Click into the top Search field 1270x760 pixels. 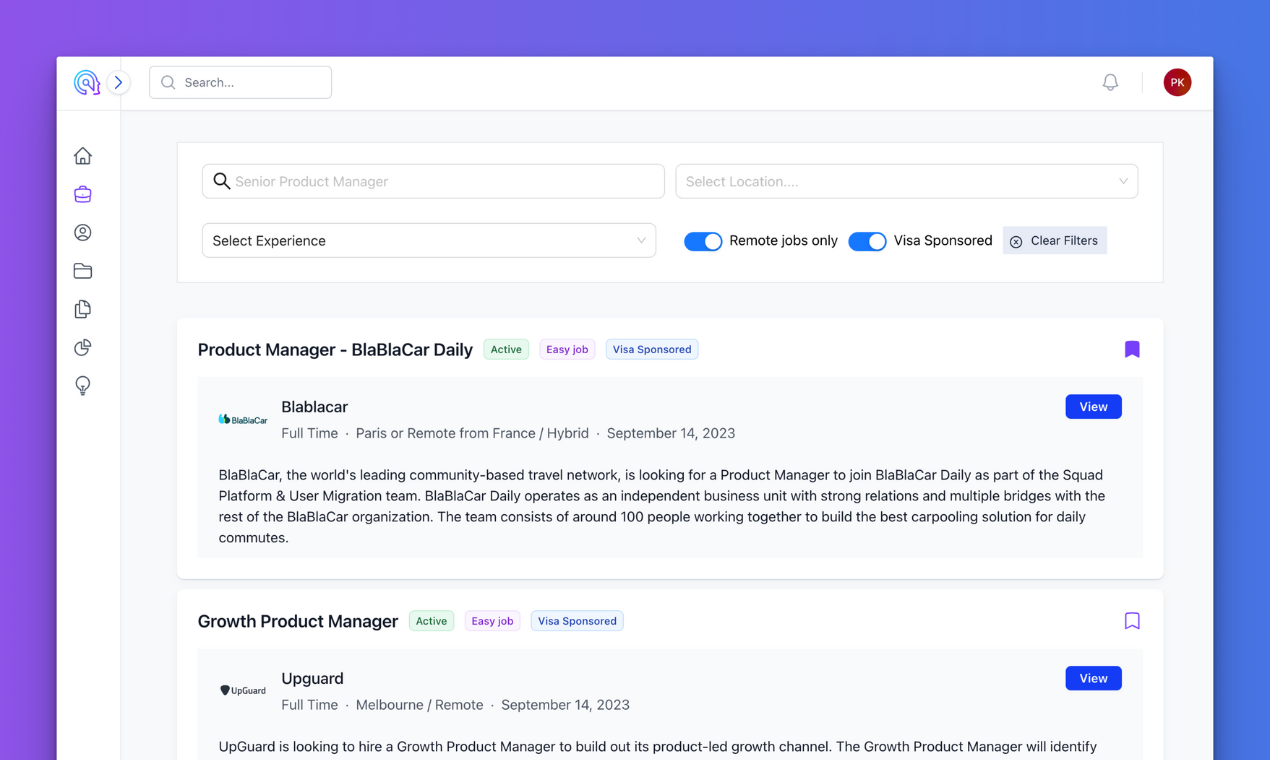pyautogui.click(x=240, y=82)
